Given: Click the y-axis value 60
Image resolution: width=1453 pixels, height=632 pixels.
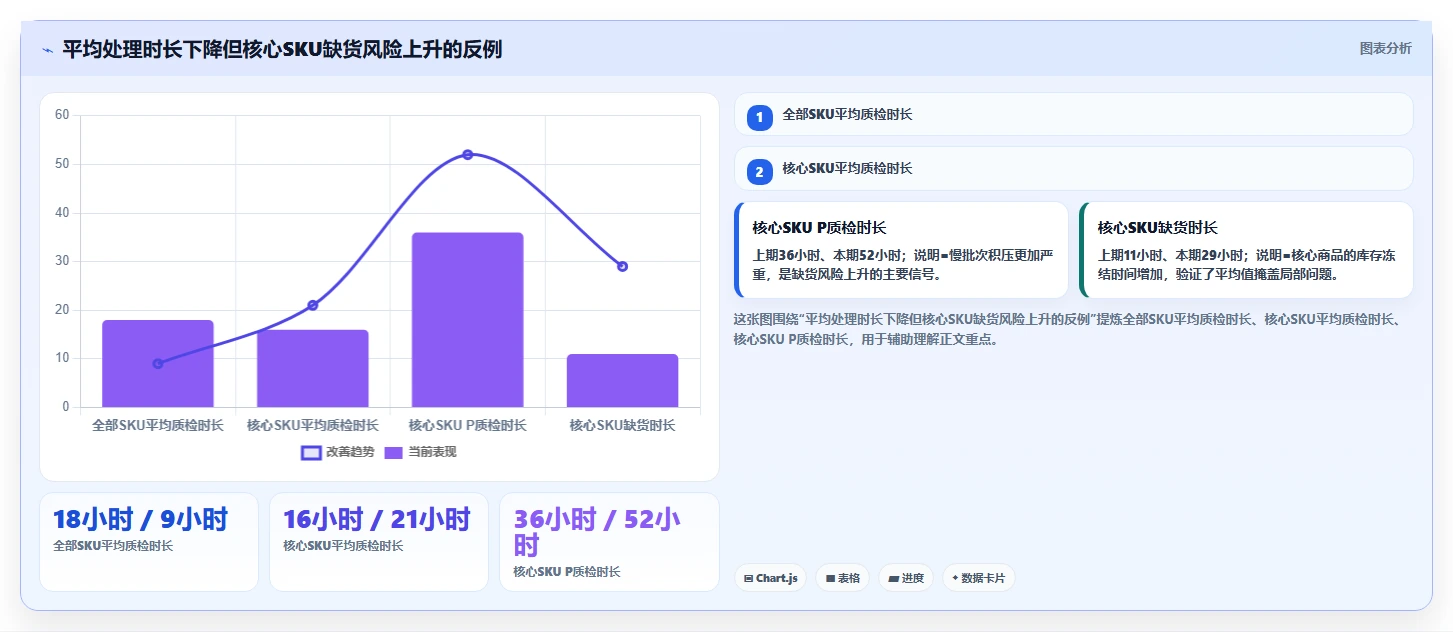Looking at the screenshot, I should pyautogui.click(x=62, y=115).
